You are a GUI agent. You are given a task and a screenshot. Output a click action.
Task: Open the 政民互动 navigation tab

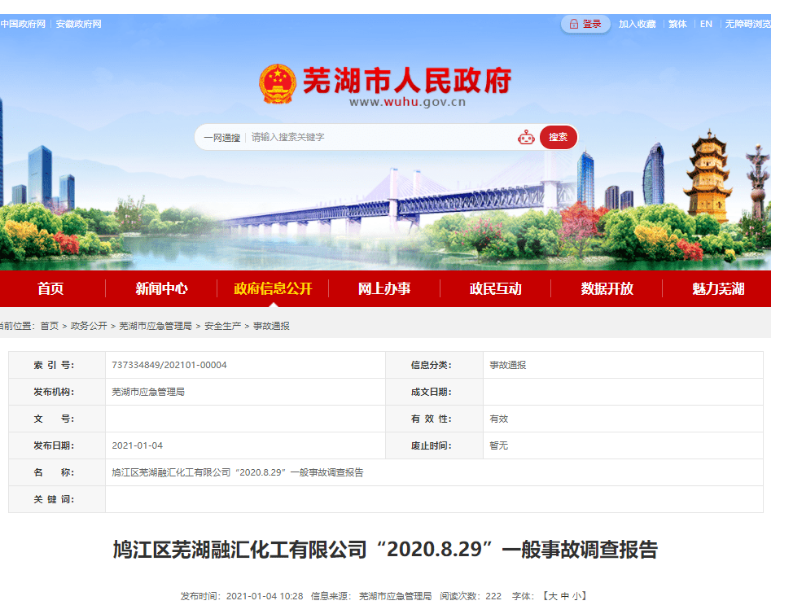click(x=495, y=289)
